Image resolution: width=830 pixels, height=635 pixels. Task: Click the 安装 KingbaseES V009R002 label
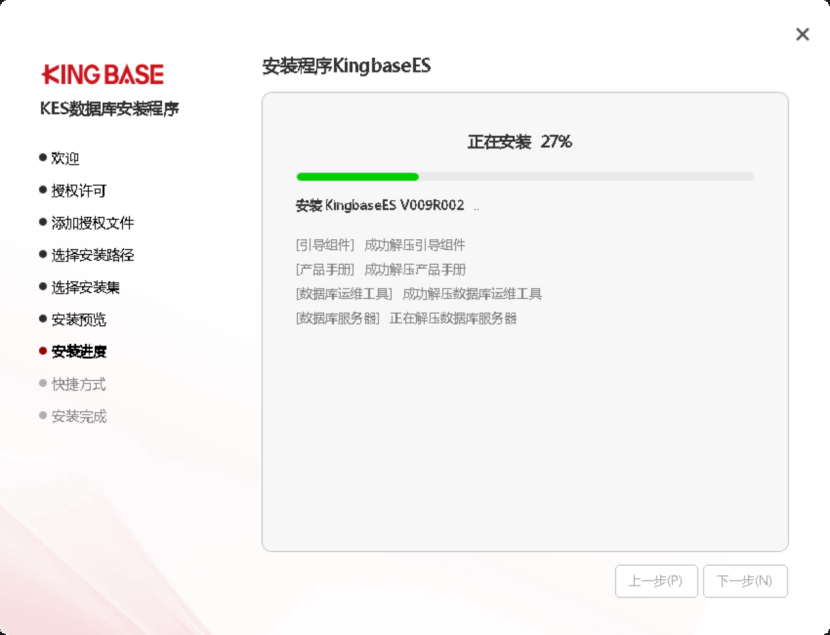(x=380, y=205)
